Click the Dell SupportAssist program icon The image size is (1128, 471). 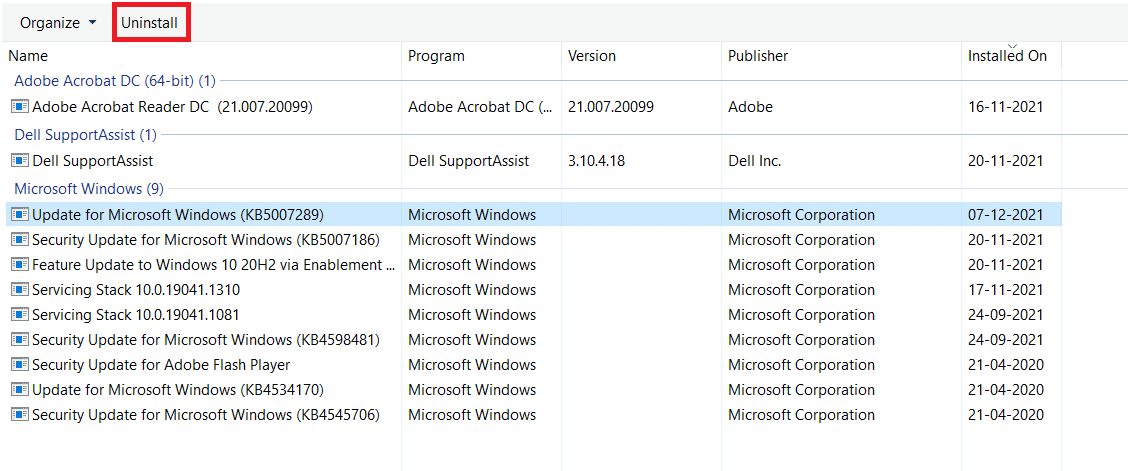[x=19, y=160]
